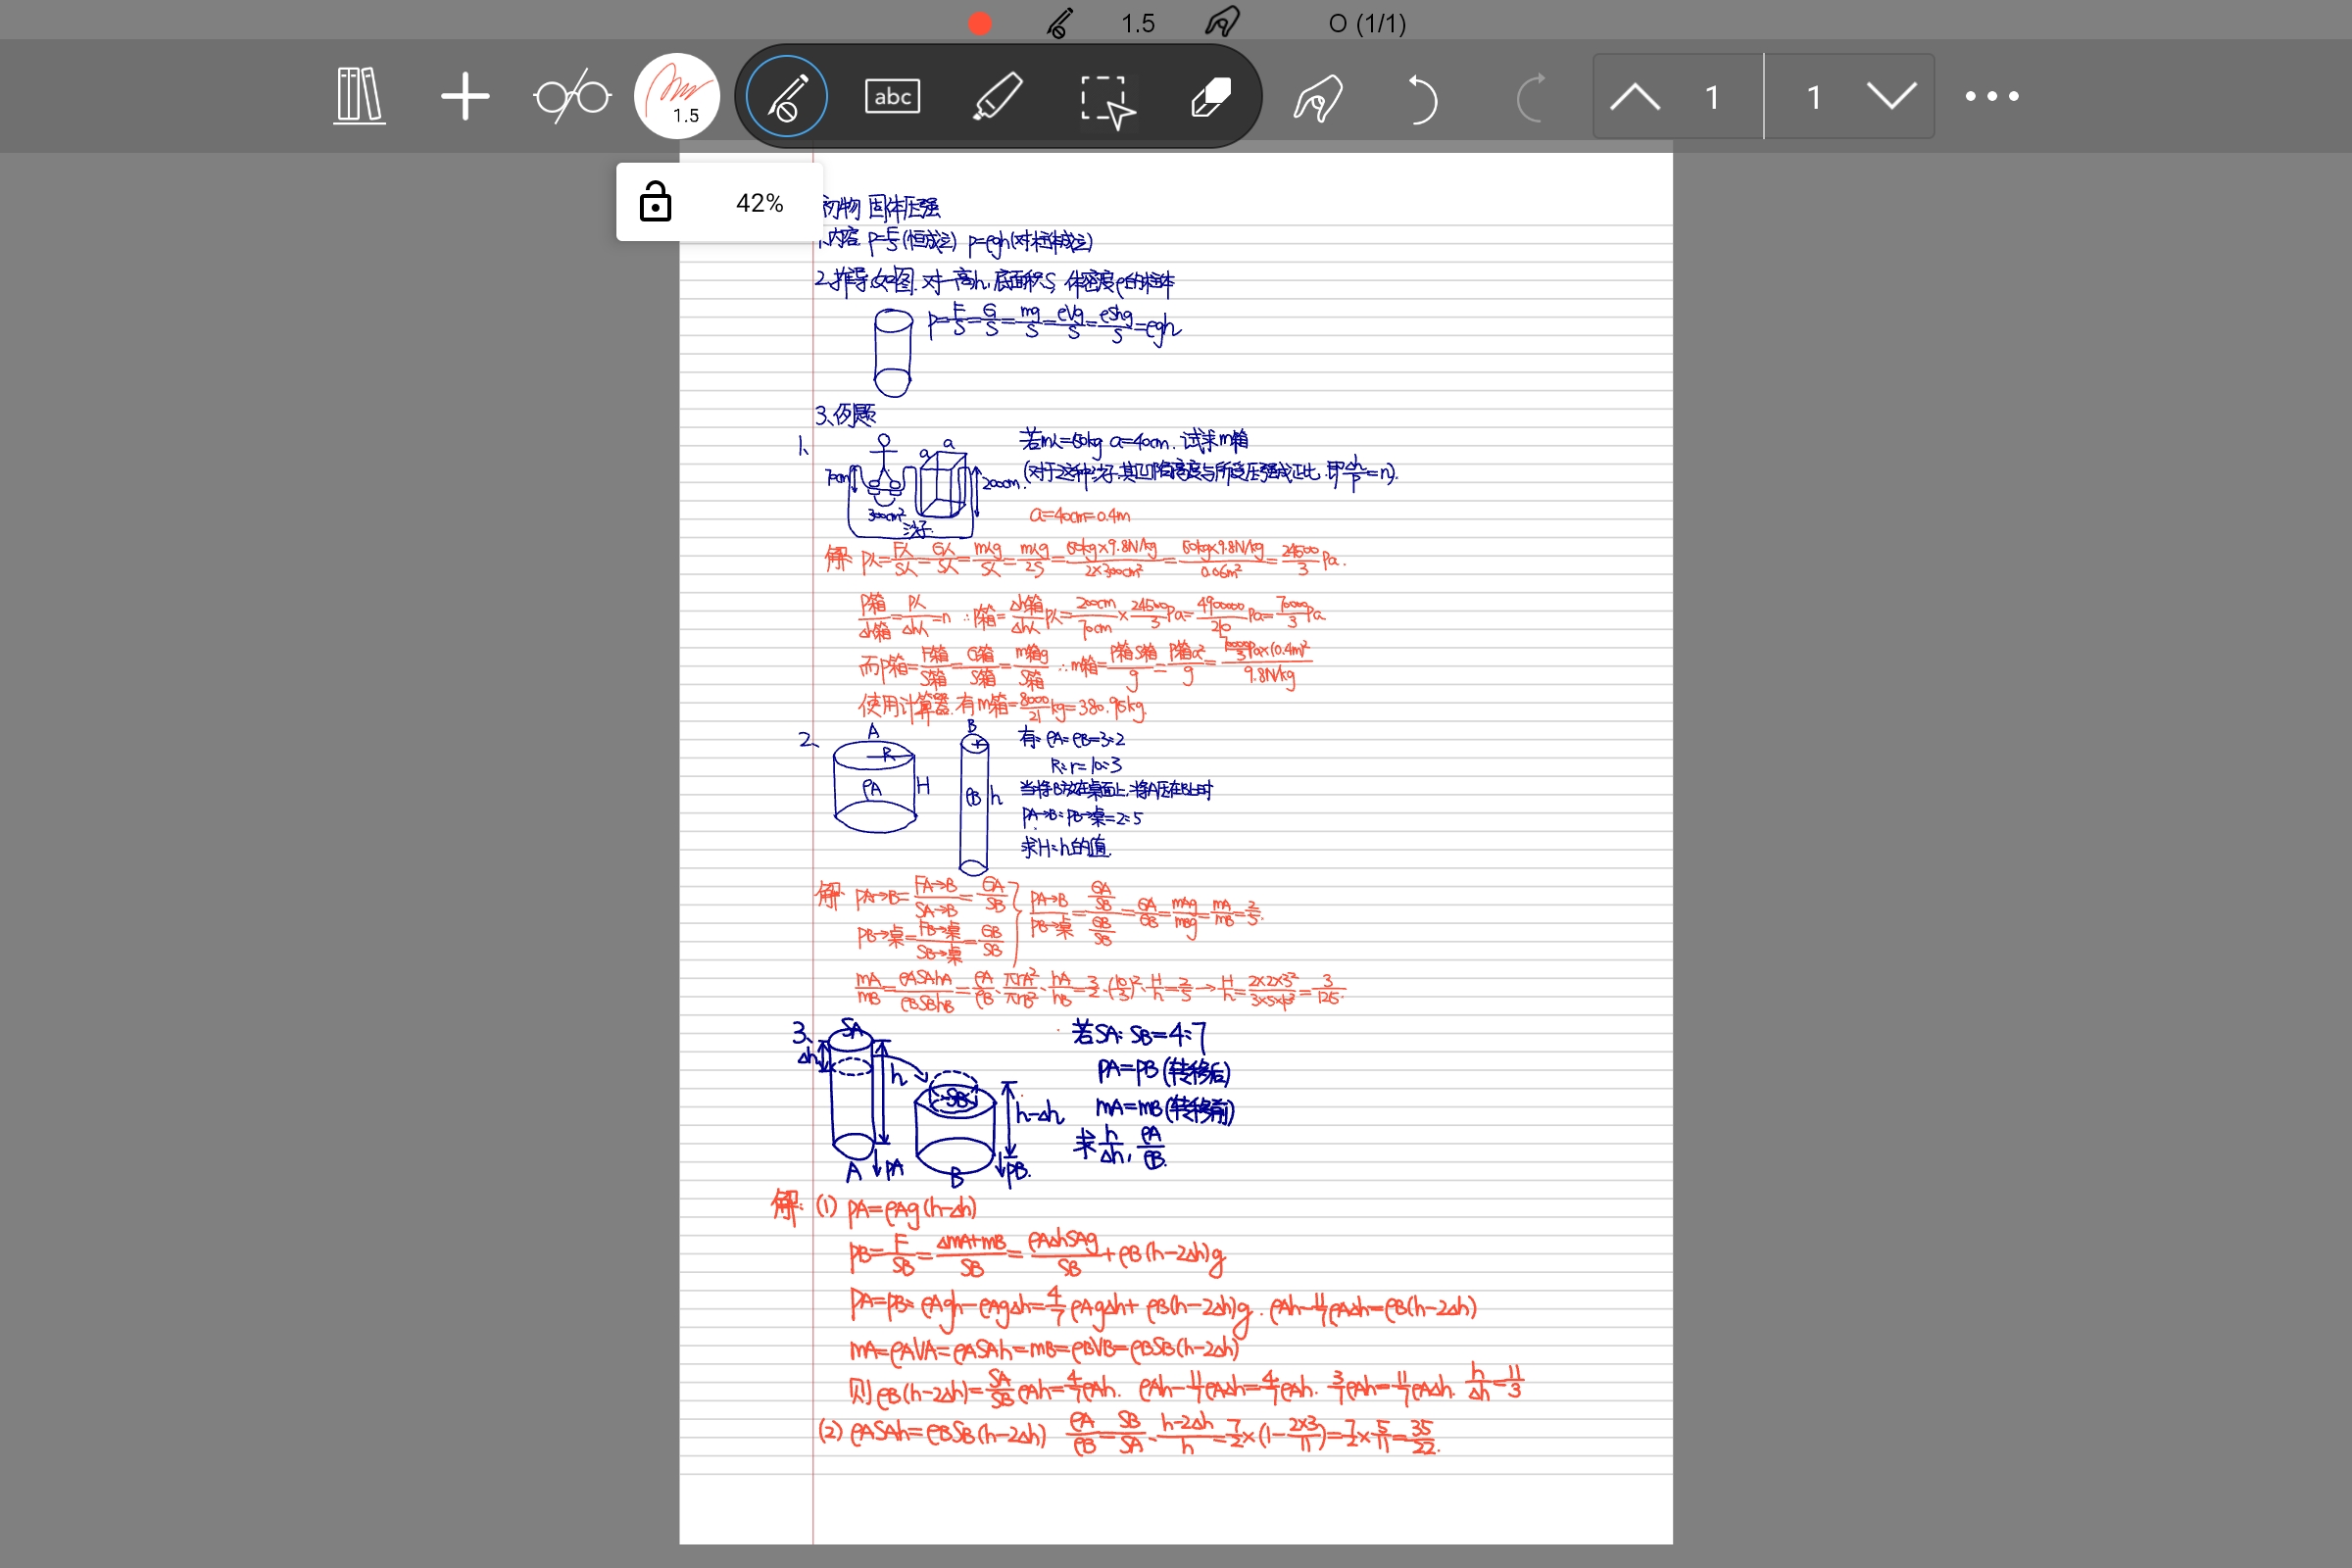This screenshot has height=1568, width=2352.
Task: Activate the hand gesture tool
Action: point(1315,95)
